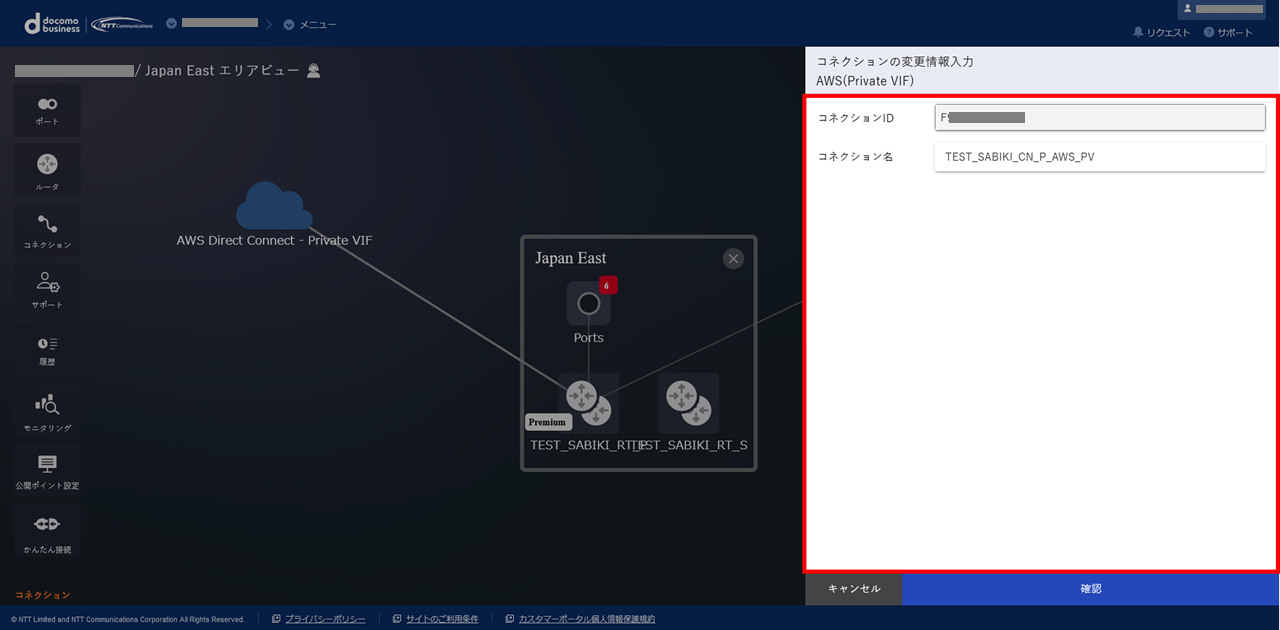This screenshot has width=1280, height=630.
Task: Open the リクエスト notifications menu
Action: [1161, 33]
